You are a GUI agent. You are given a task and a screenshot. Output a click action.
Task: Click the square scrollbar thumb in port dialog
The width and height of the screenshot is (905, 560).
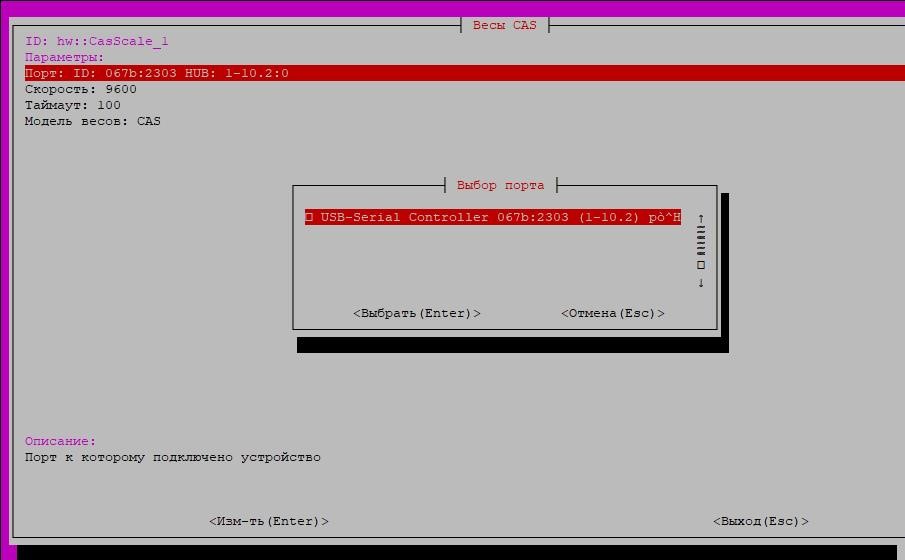701,265
